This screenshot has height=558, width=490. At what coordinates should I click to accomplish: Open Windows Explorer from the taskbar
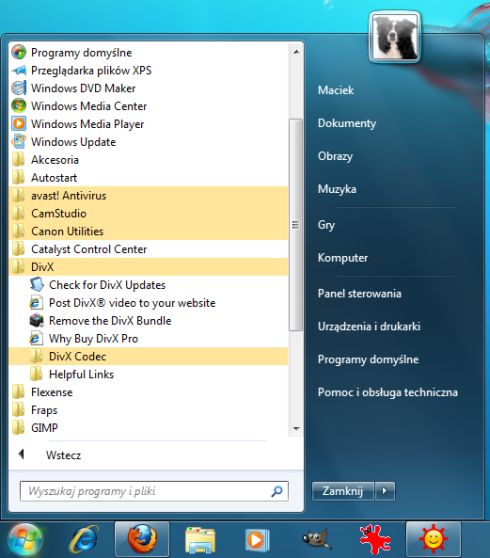point(200,540)
